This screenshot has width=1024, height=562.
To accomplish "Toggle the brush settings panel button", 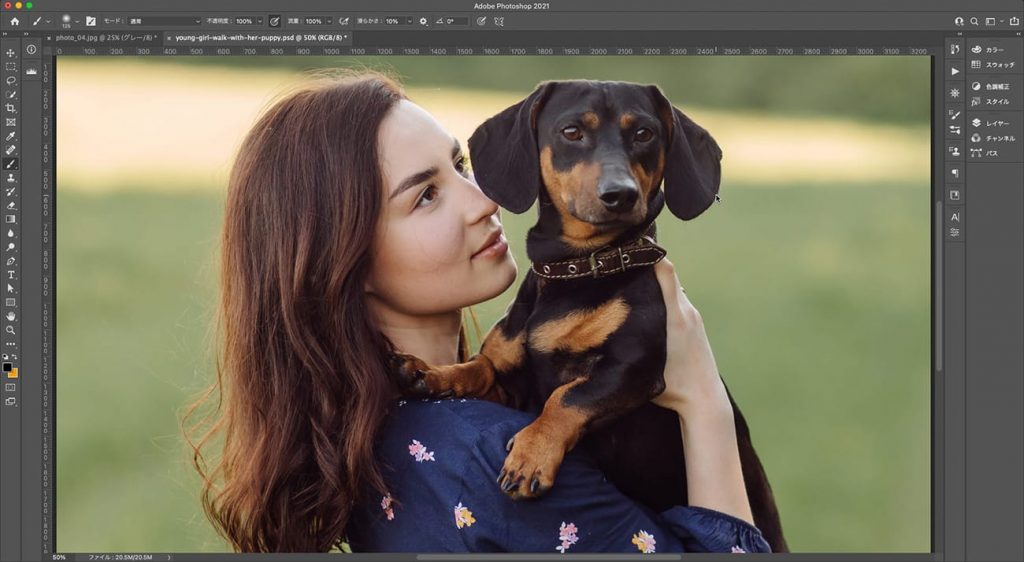I will [91, 21].
